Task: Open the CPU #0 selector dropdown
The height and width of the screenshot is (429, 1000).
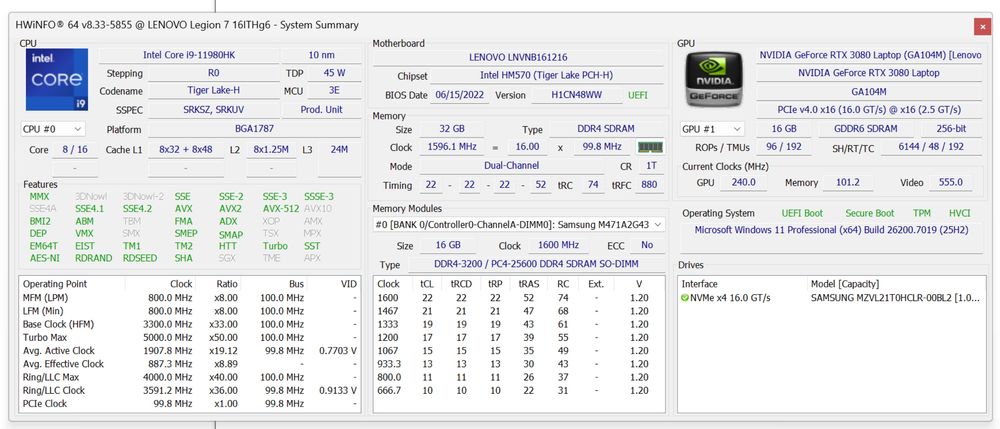Action: [x=52, y=129]
